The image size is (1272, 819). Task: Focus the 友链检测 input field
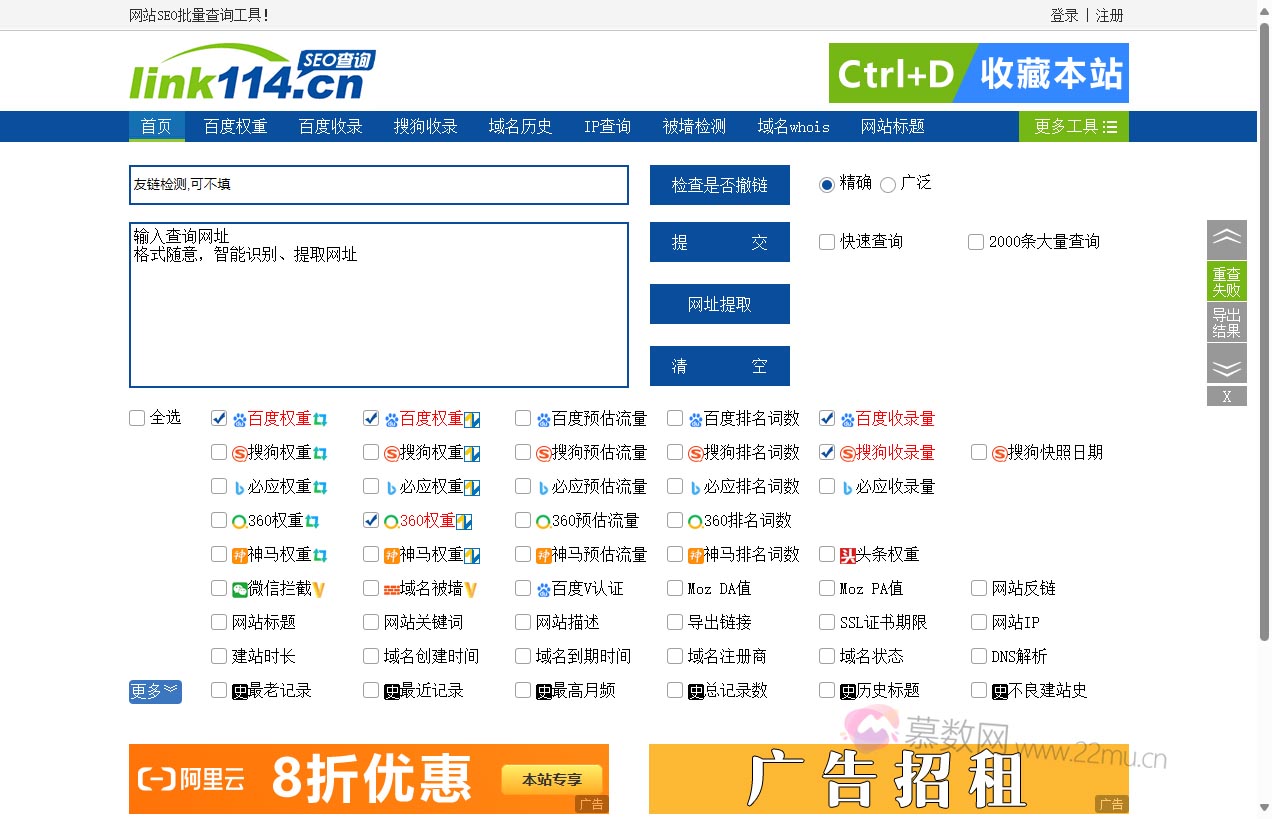click(378, 185)
